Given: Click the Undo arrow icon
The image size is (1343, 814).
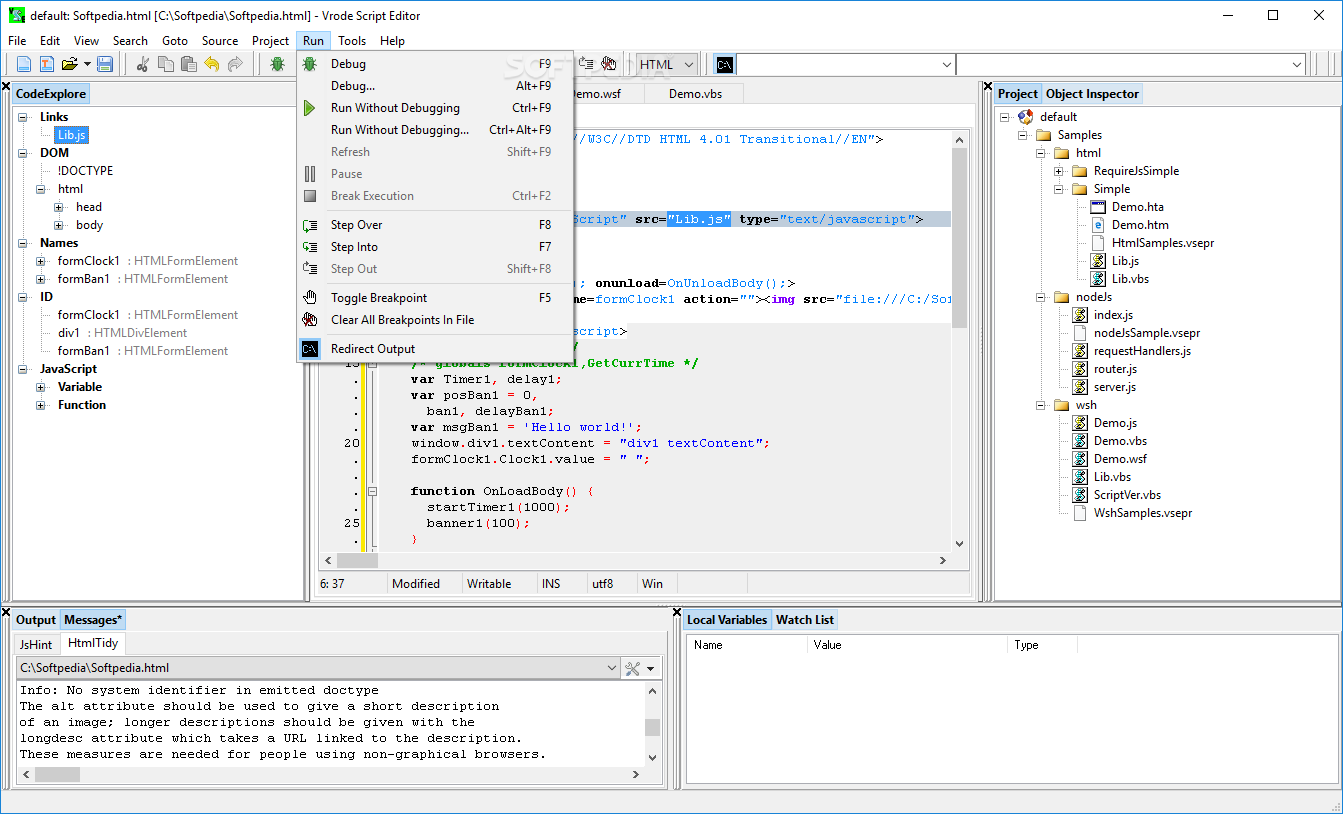Looking at the screenshot, I should click(212, 64).
